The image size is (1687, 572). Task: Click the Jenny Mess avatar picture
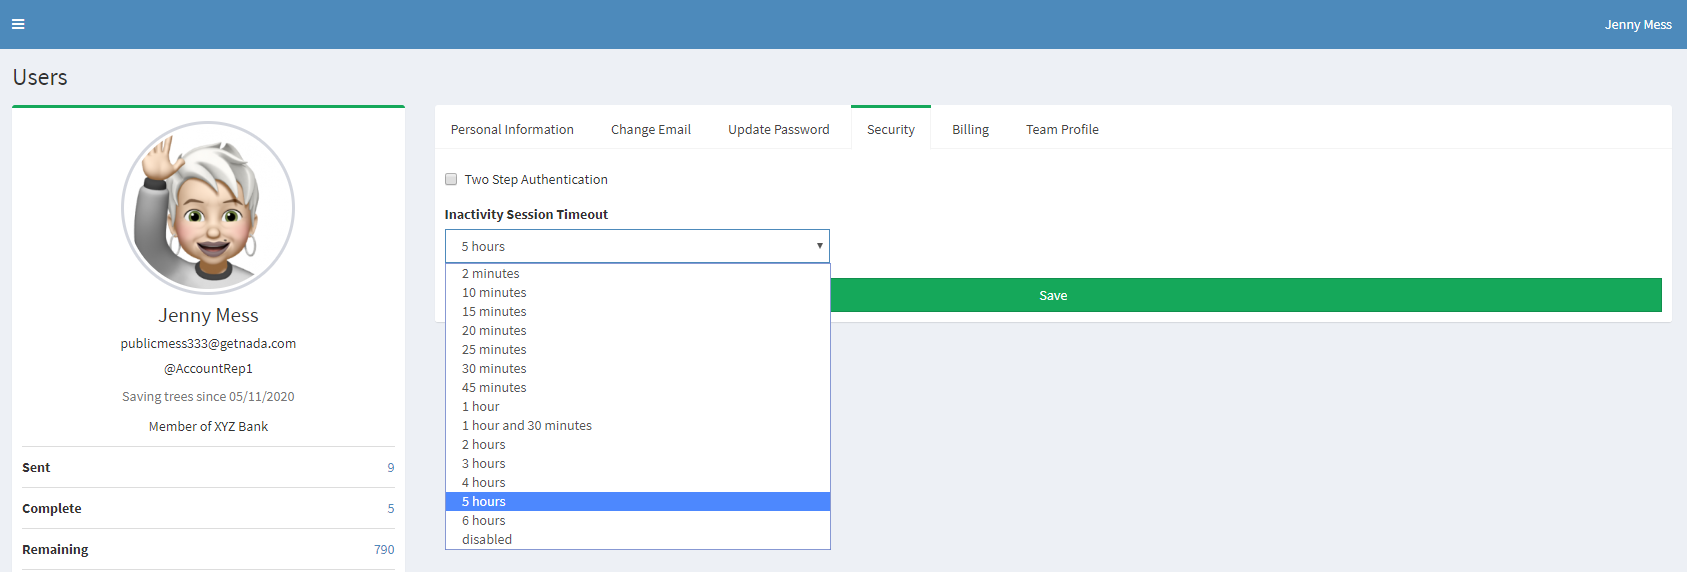[x=208, y=208]
